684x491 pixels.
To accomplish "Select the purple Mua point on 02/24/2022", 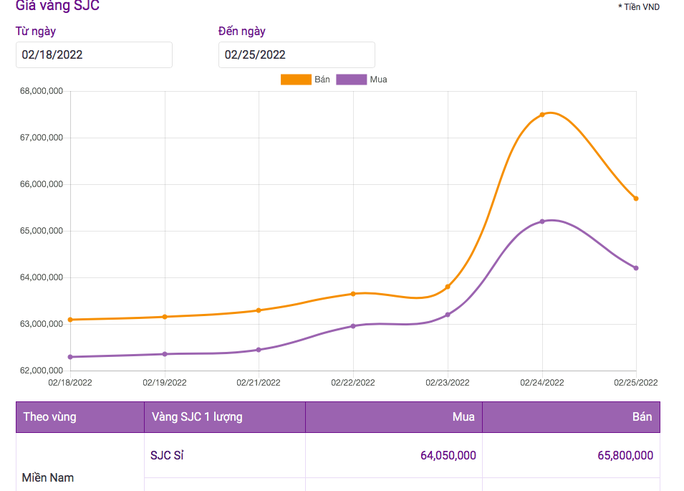I will pyautogui.click(x=542, y=222).
